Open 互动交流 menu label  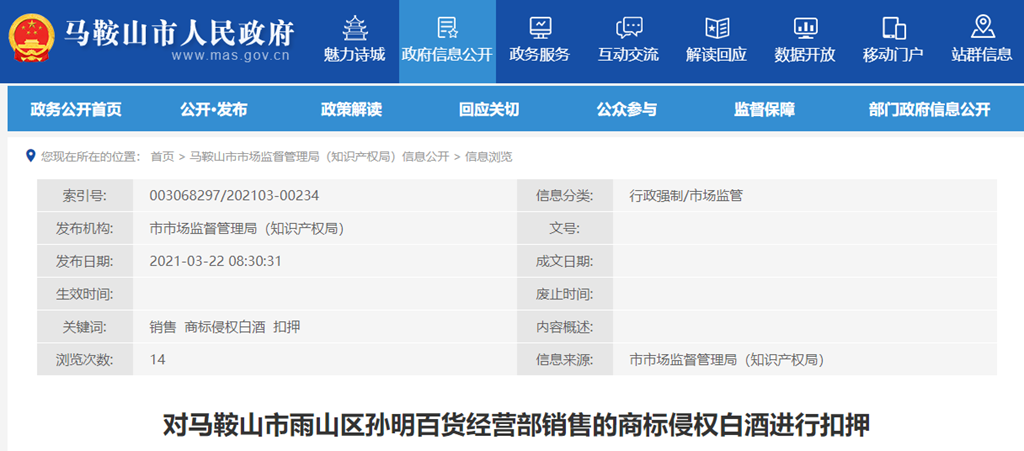[629, 55]
